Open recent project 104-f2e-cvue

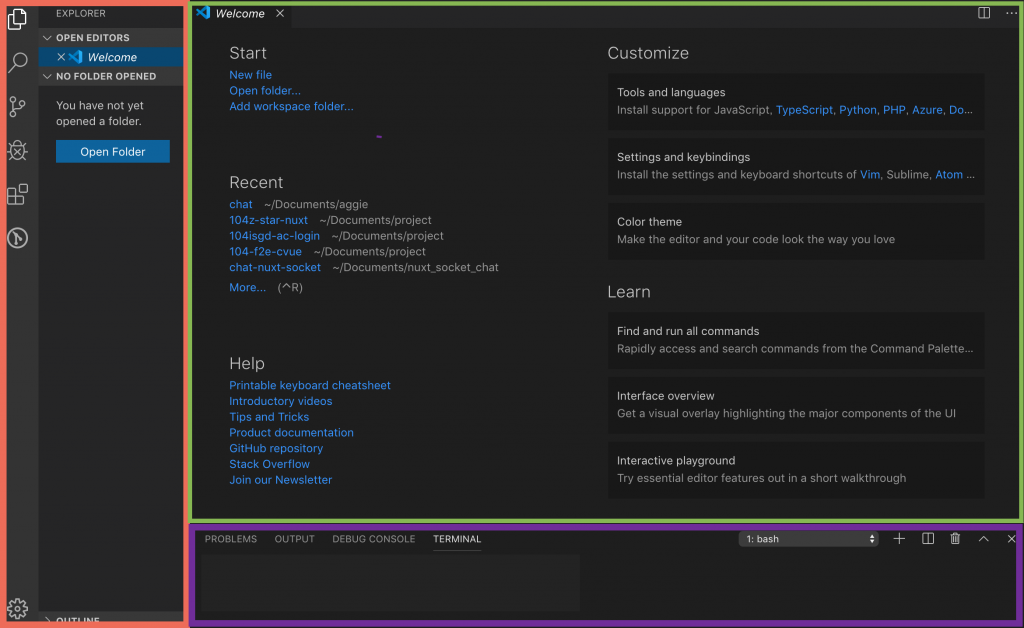click(265, 251)
